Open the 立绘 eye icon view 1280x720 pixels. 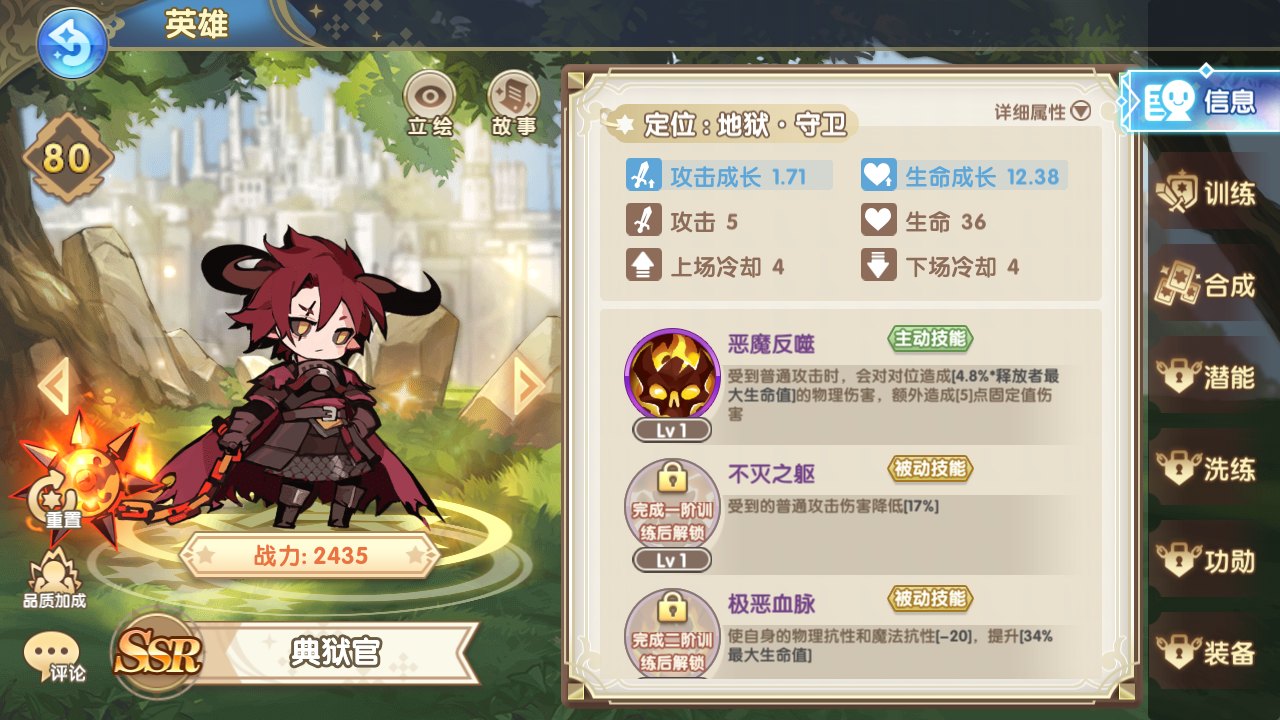click(x=429, y=104)
